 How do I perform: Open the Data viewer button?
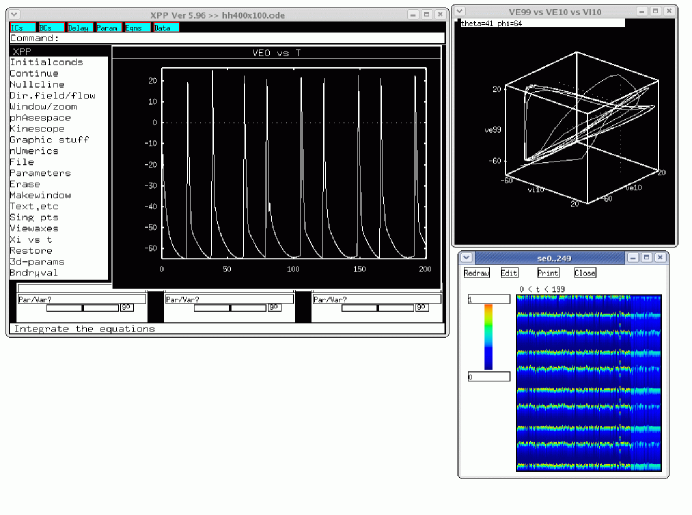click(x=165, y=28)
